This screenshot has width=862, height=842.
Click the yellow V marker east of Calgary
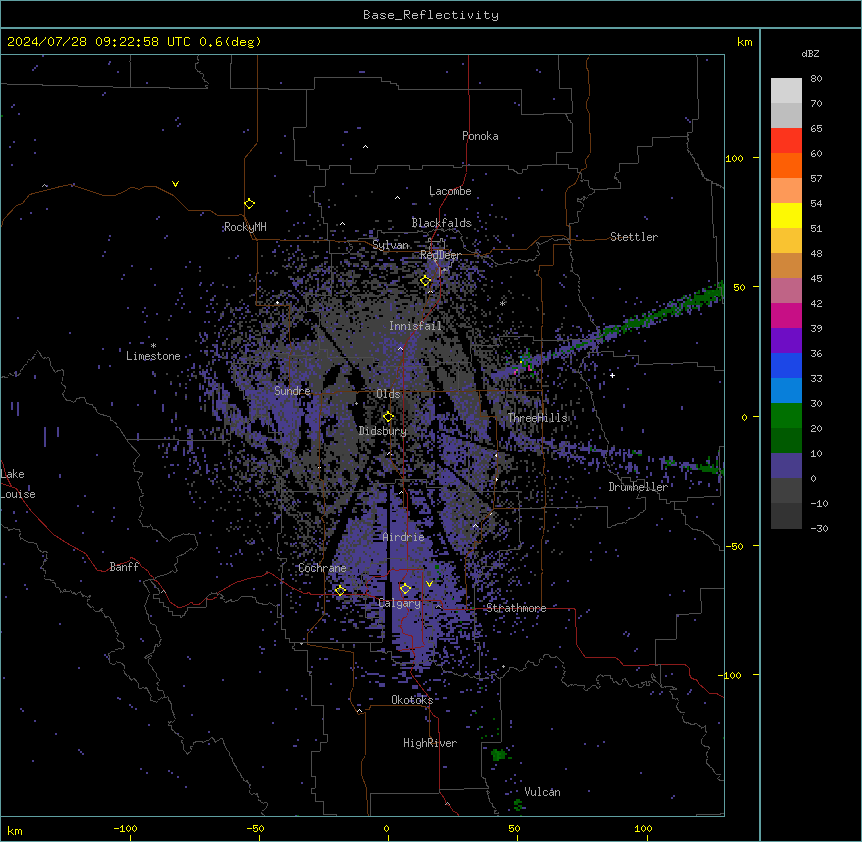pyautogui.click(x=429, y=584)
